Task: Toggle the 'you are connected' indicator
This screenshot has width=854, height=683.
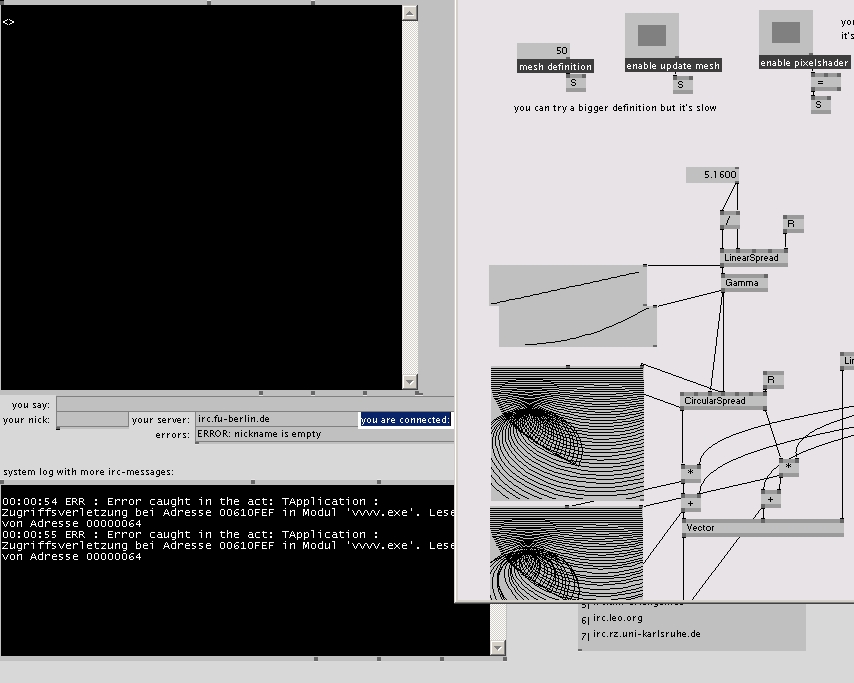Action: coord(405,420)
